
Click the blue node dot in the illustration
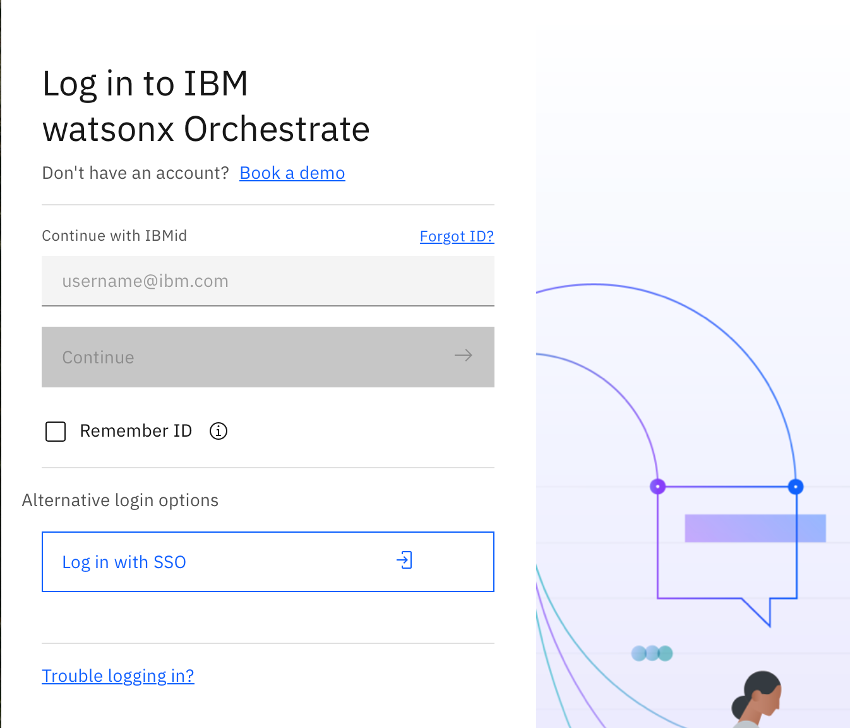795,487
